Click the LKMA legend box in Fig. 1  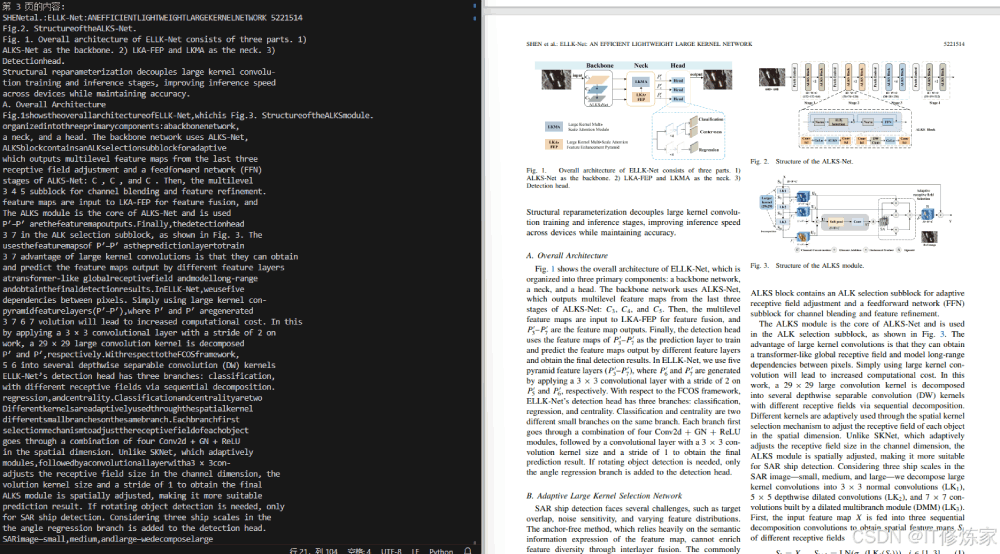[x=554, y=127]
